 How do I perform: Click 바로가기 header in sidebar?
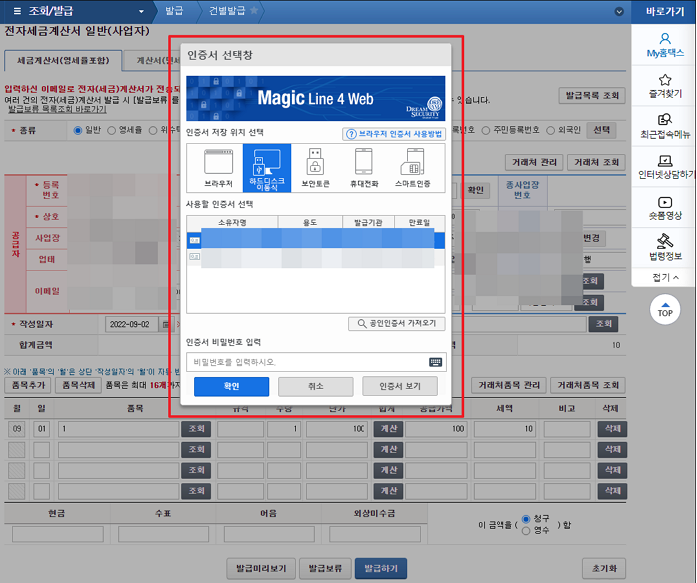pyautogui.click(x=665, y=12)
